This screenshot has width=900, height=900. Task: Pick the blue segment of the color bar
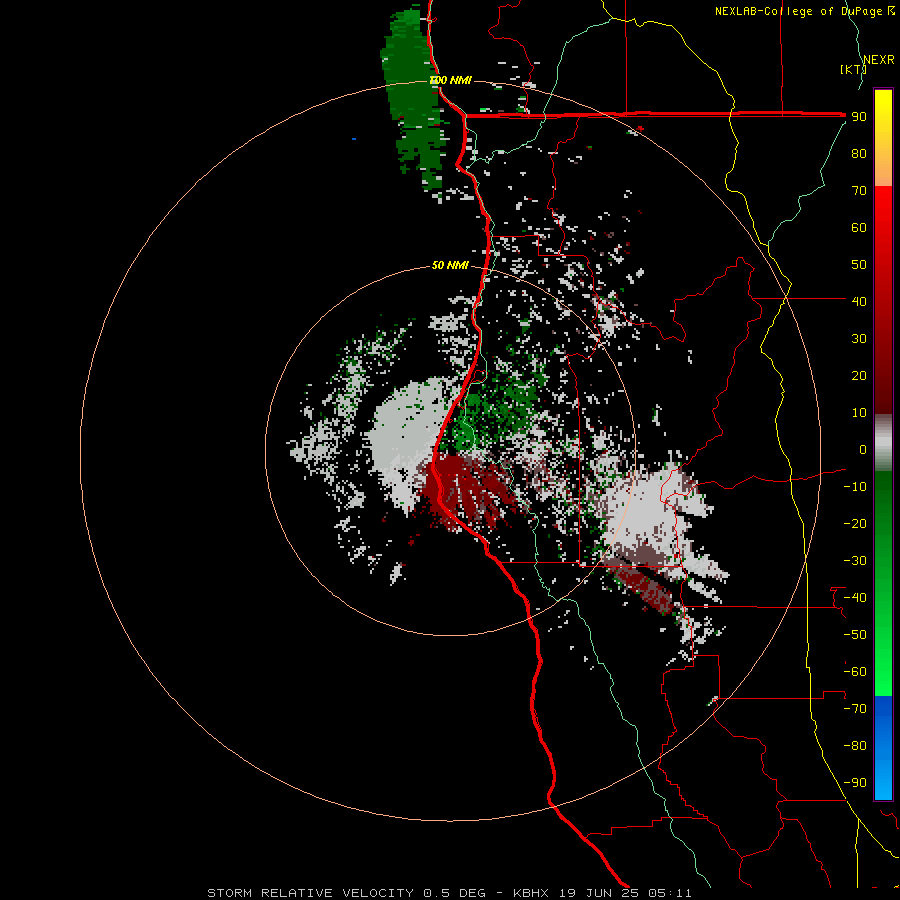(x=883, y=747)
